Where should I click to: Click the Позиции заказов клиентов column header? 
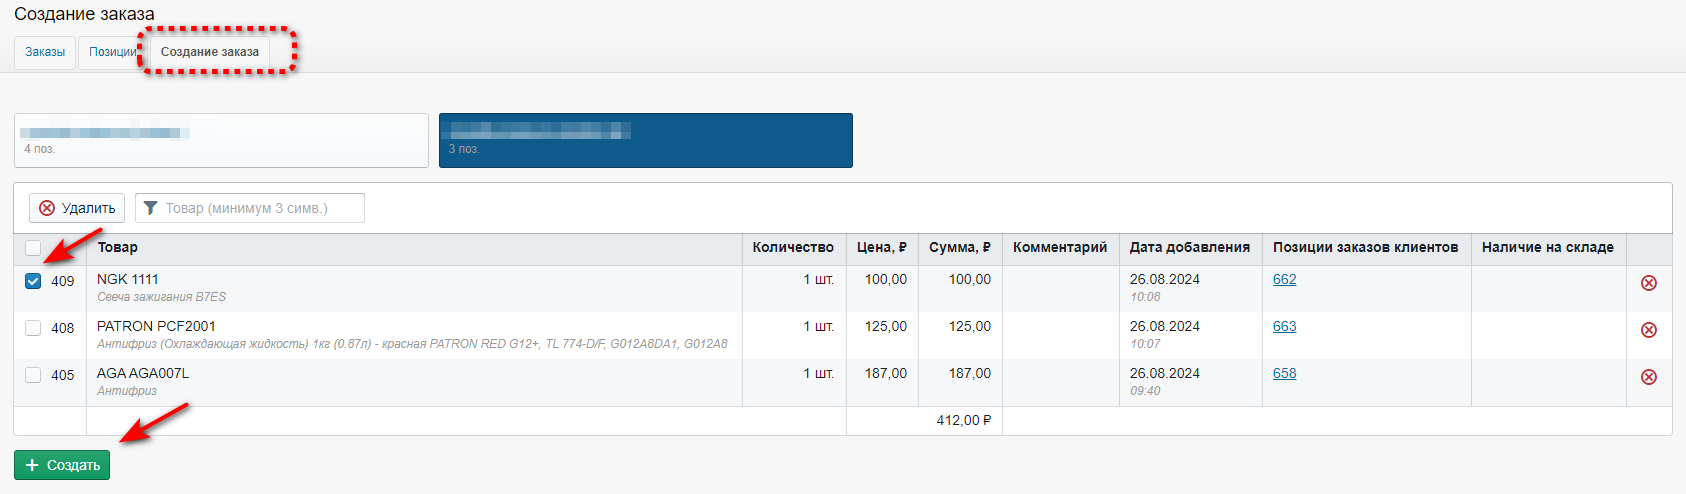[x=1365, y=247]
